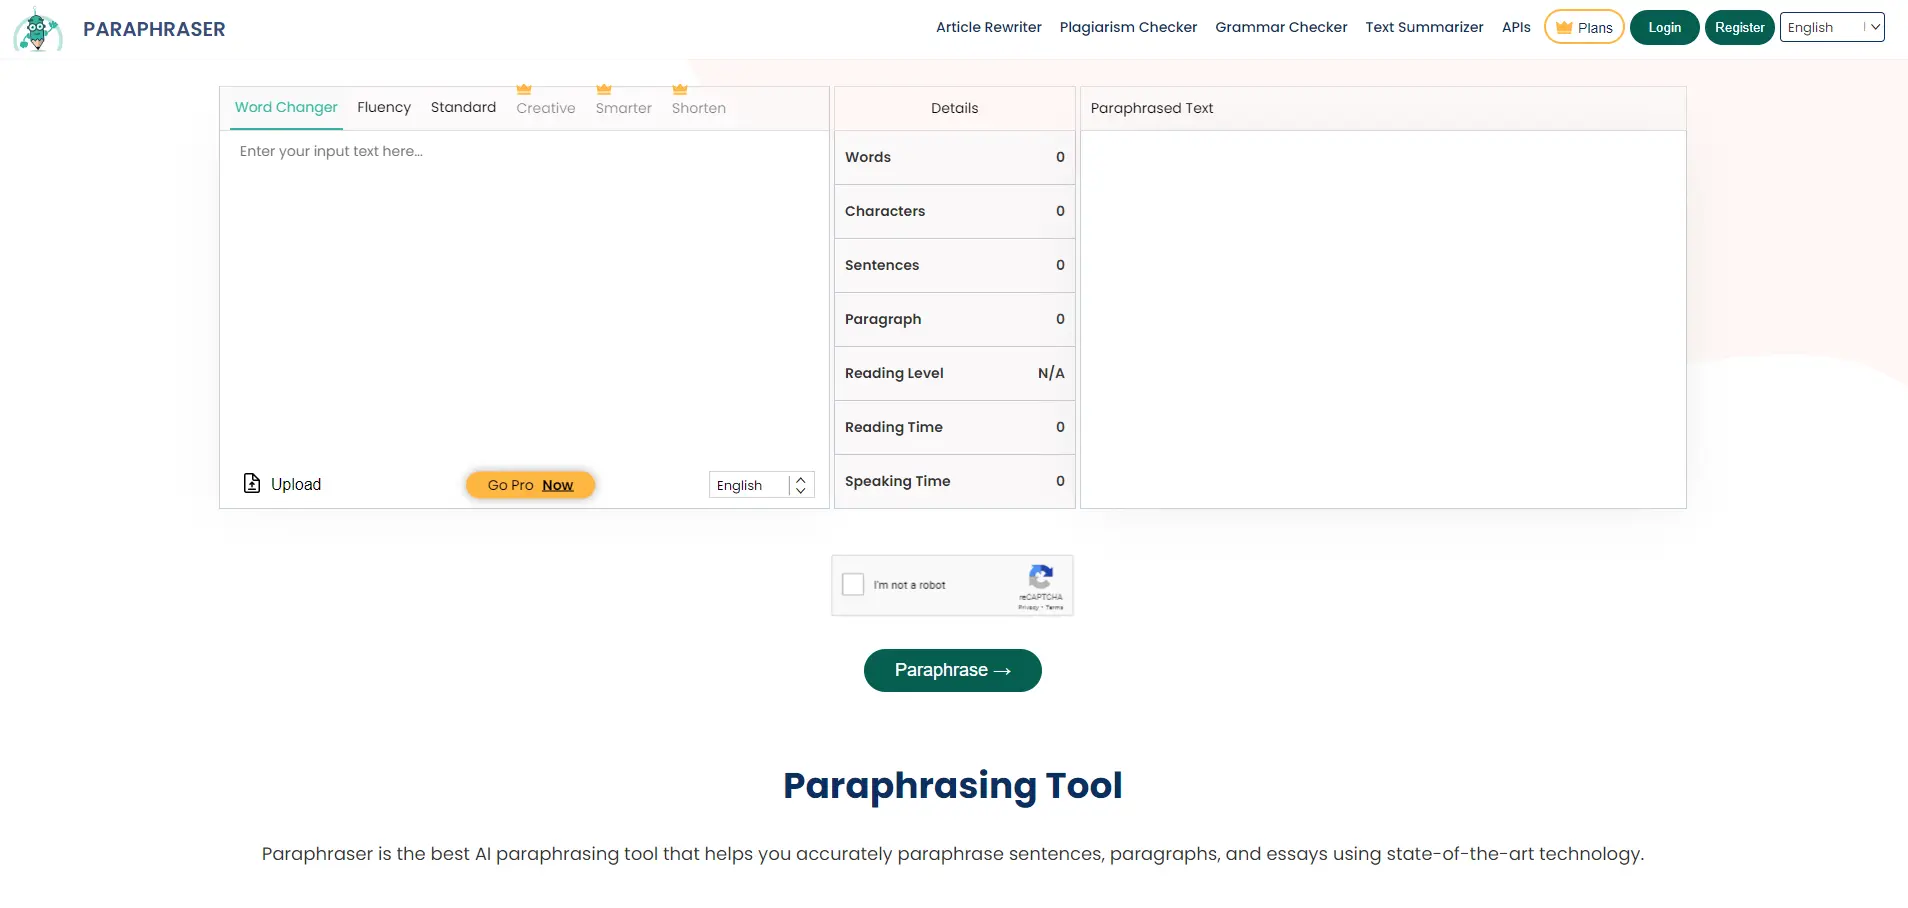1908x908 pixels.
Task: Click the Paraphrased Text header label
Action: tap(1152, 108)
